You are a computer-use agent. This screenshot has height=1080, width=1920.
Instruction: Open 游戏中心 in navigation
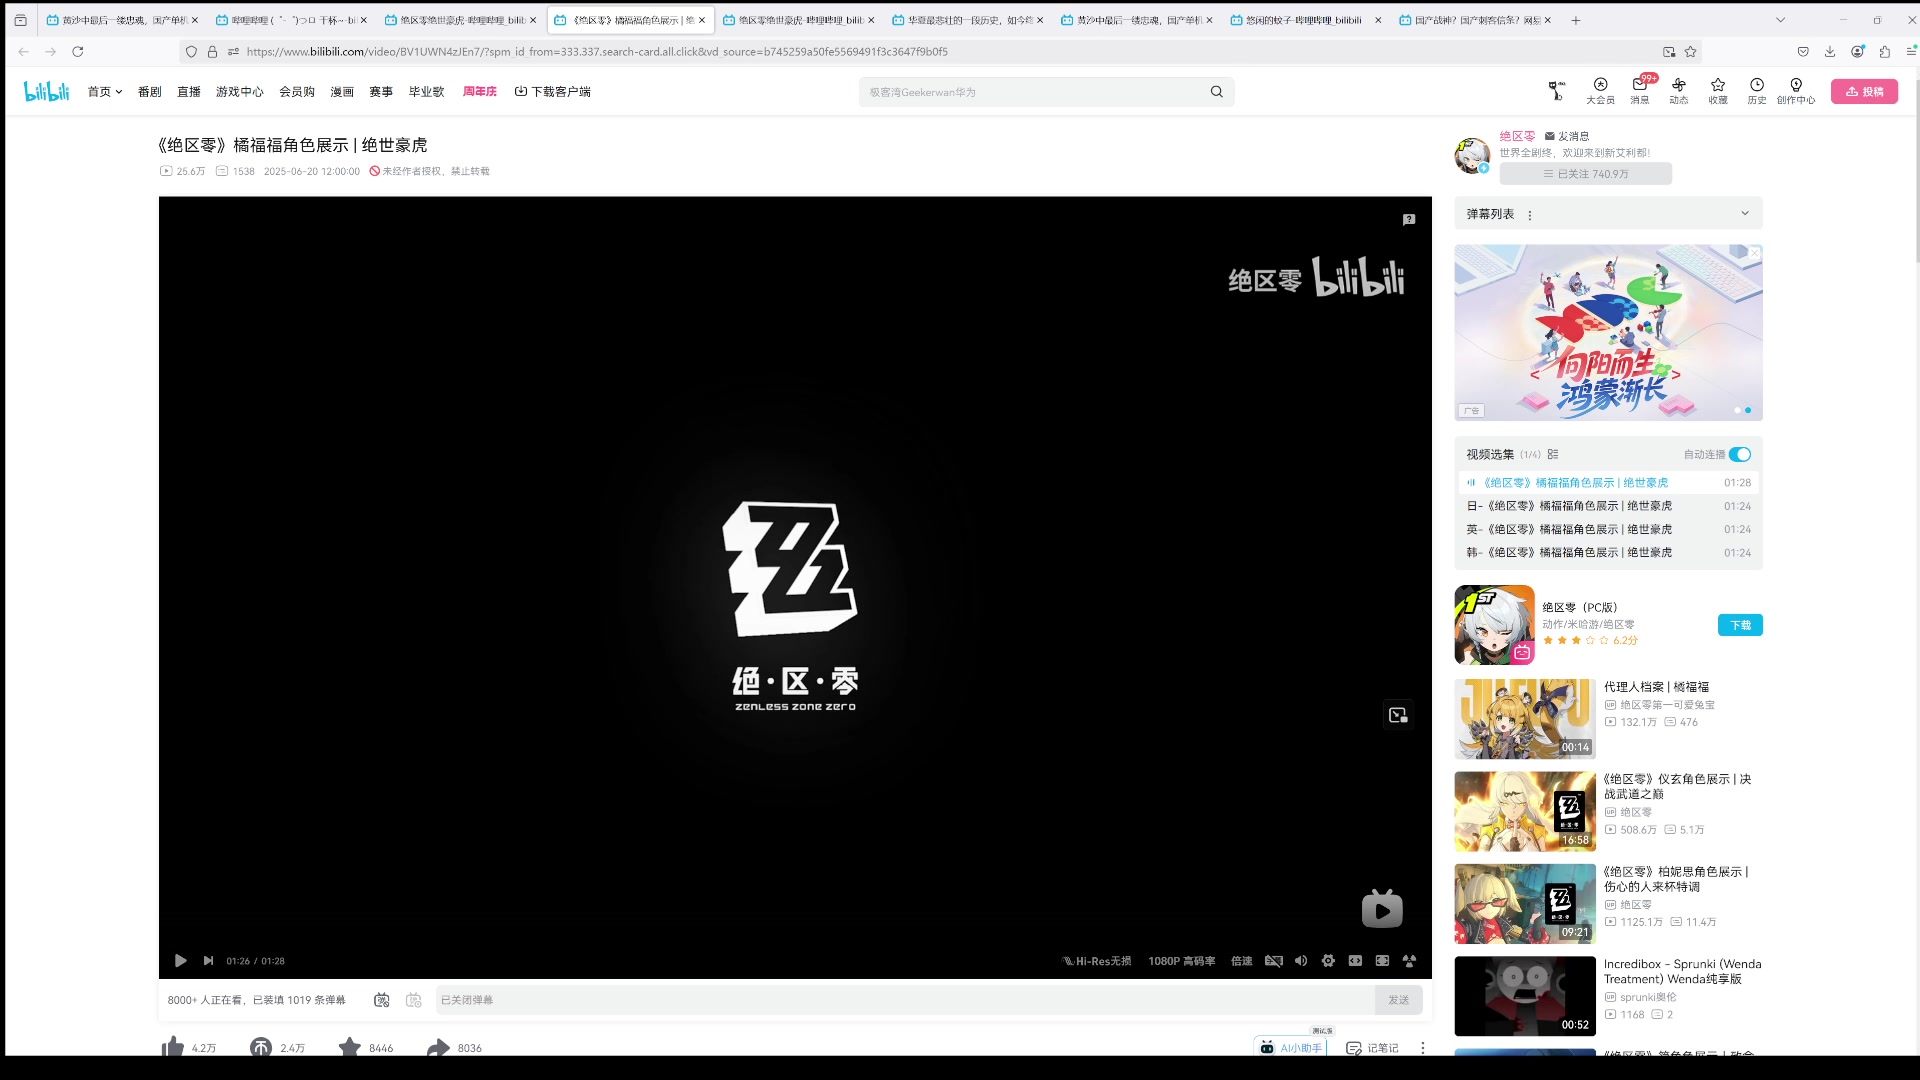coord(240,91)
